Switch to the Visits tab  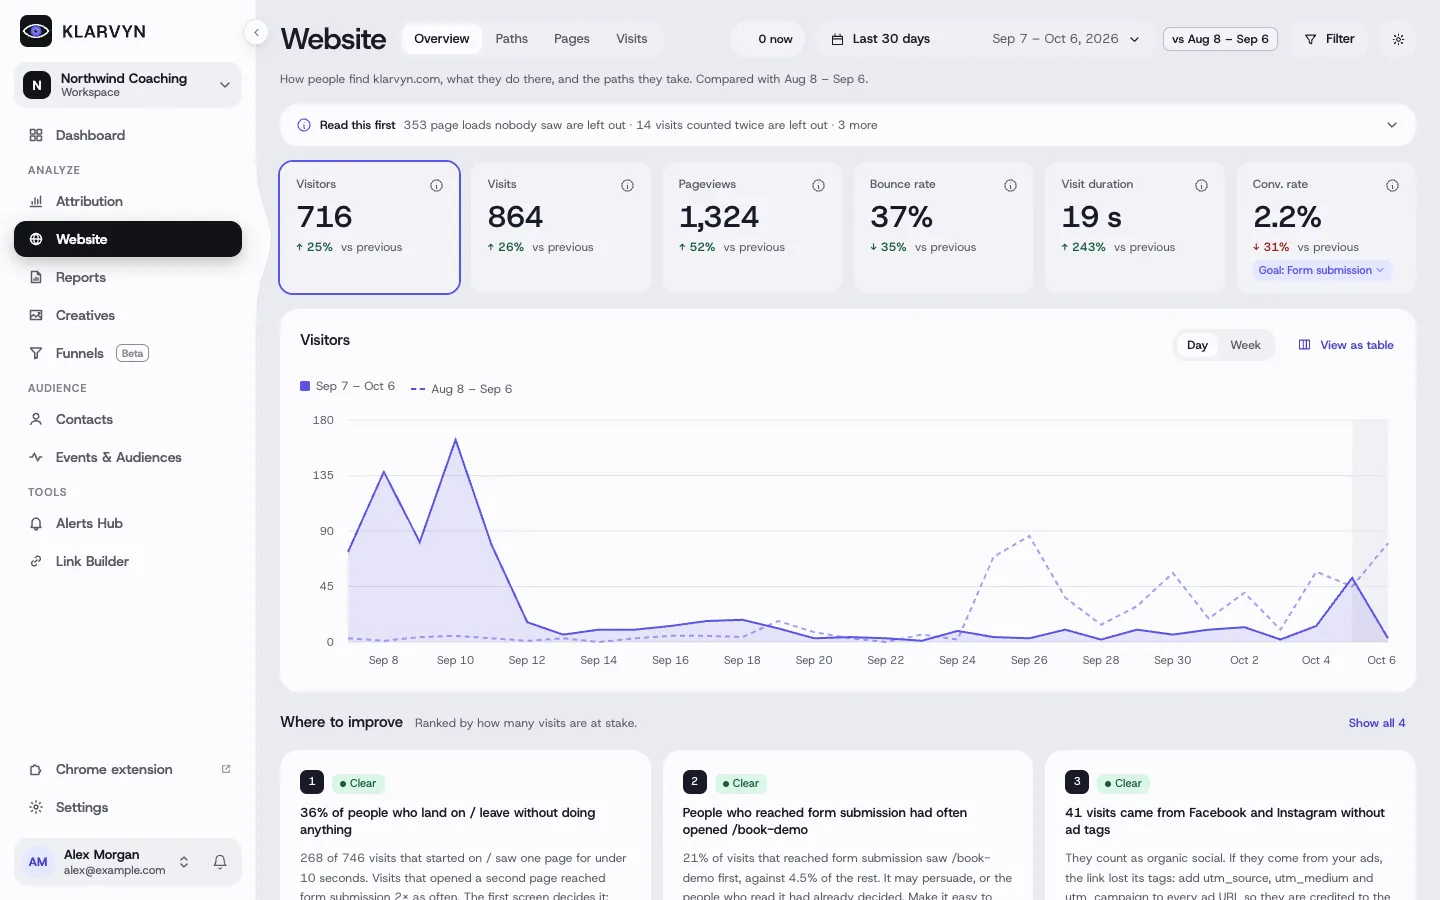pos(631,39)
